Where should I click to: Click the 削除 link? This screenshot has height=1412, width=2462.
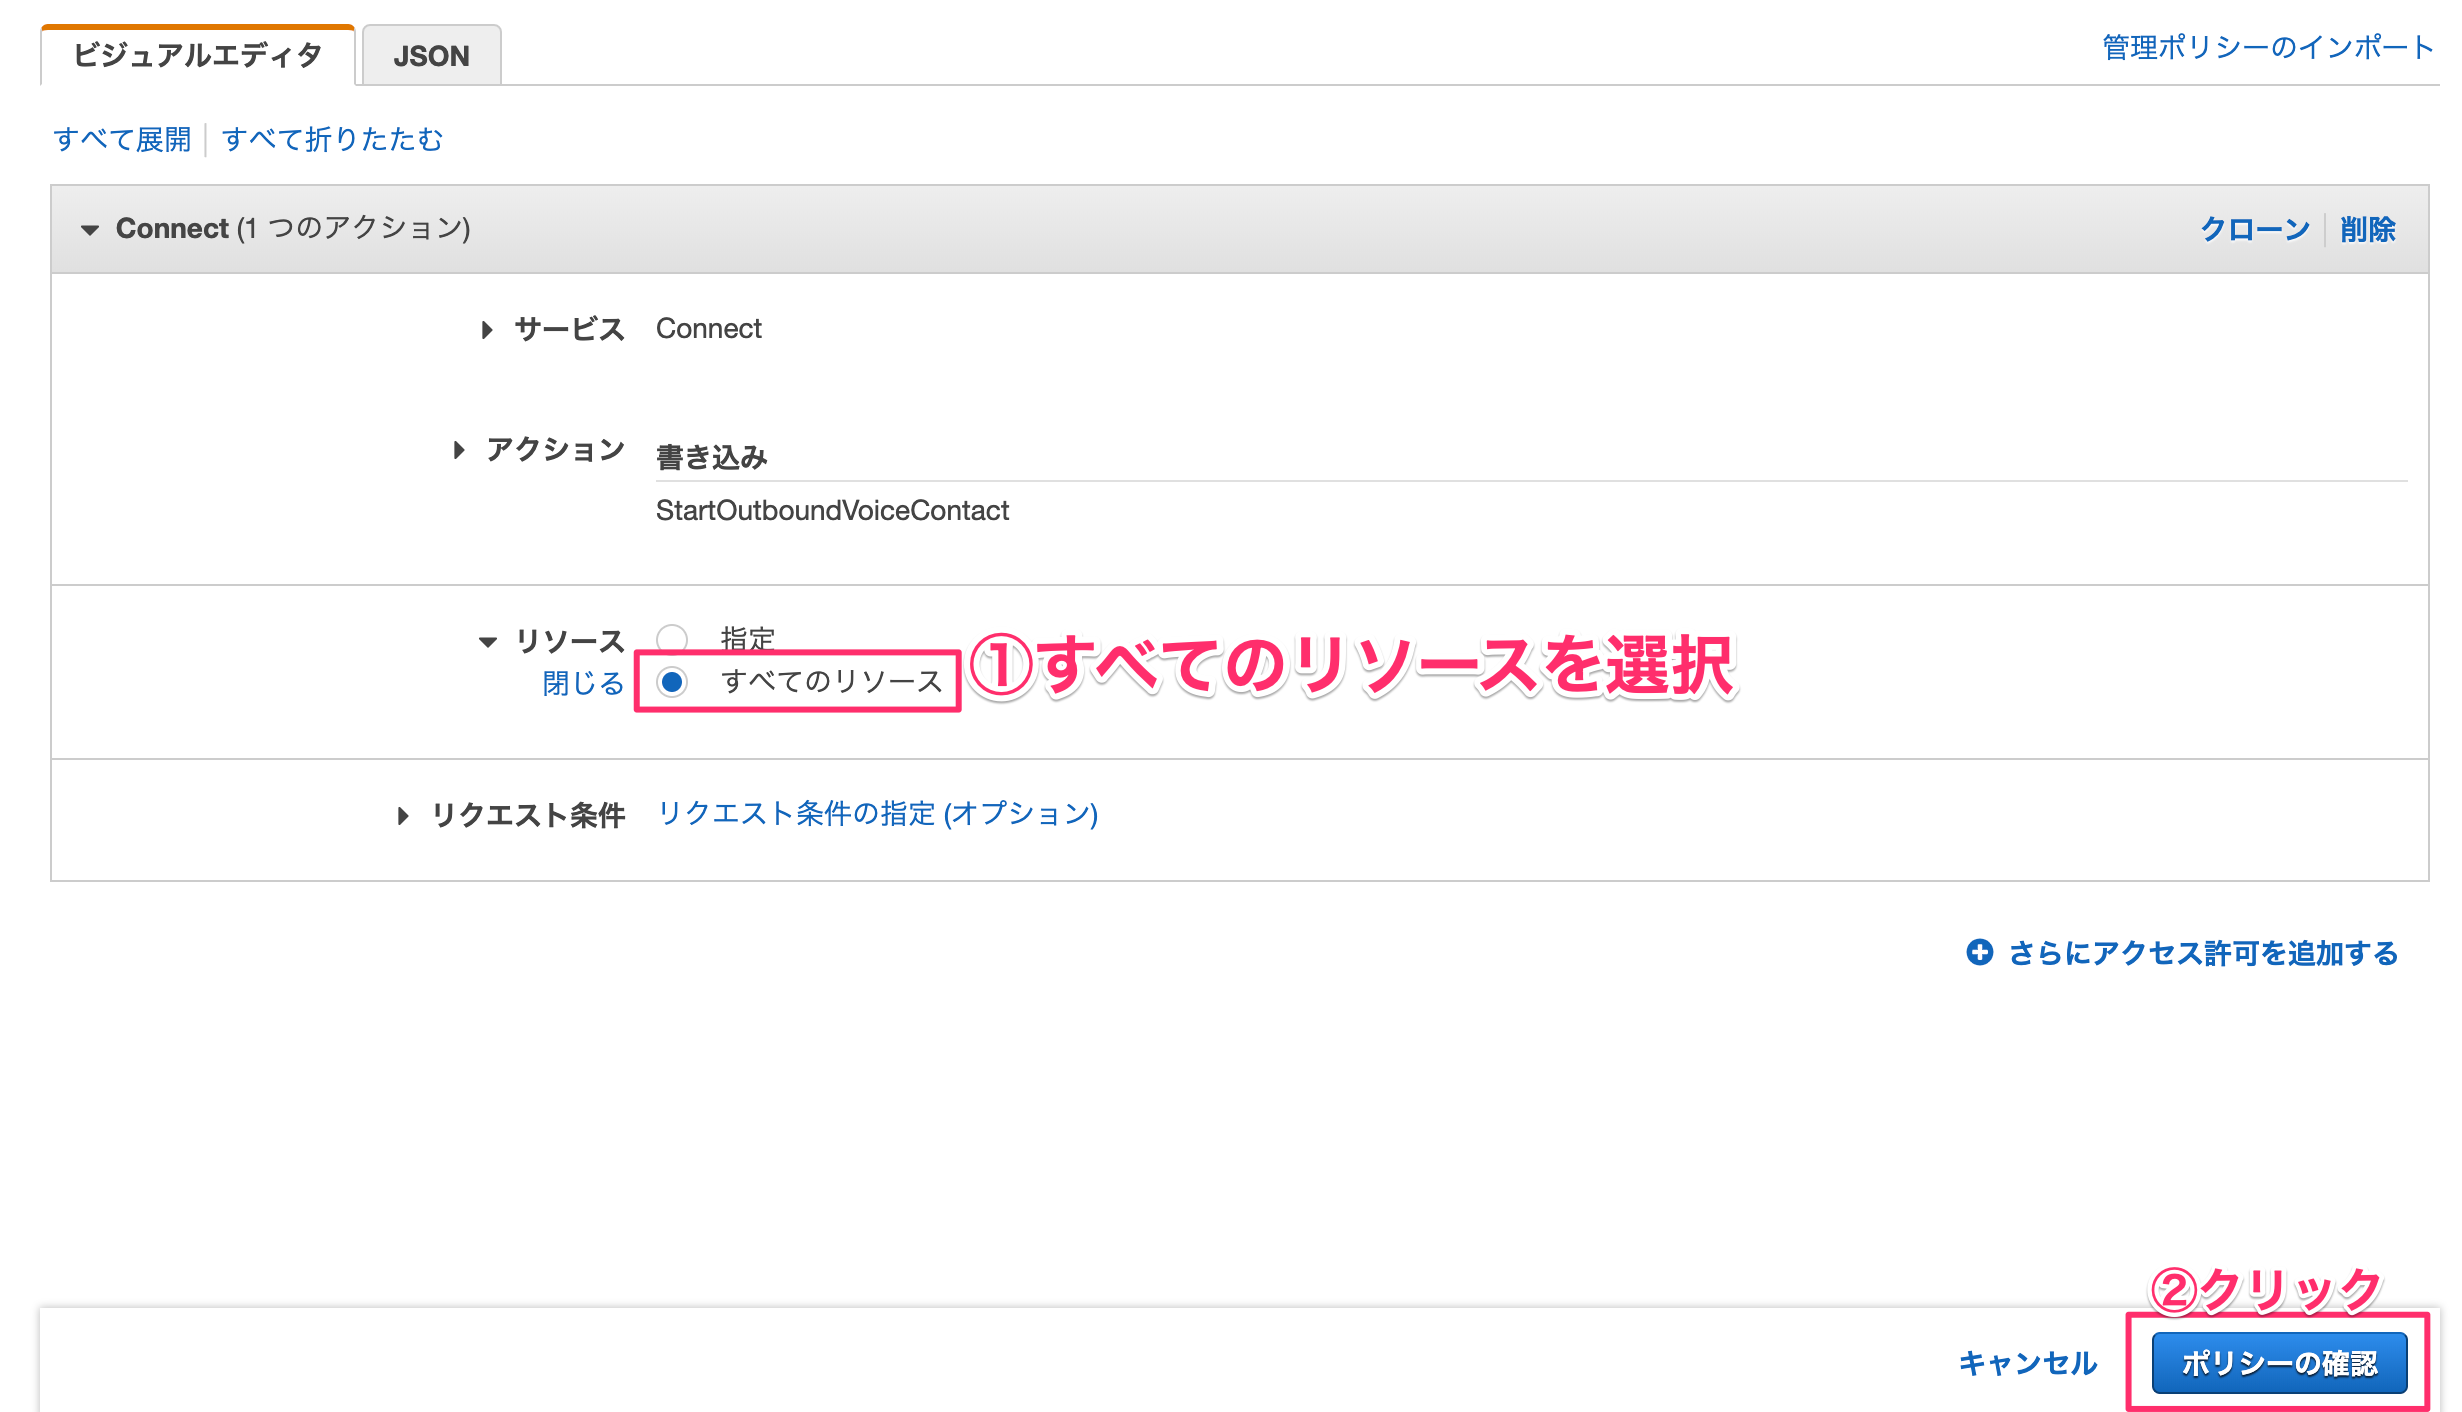coord(2367,229)
